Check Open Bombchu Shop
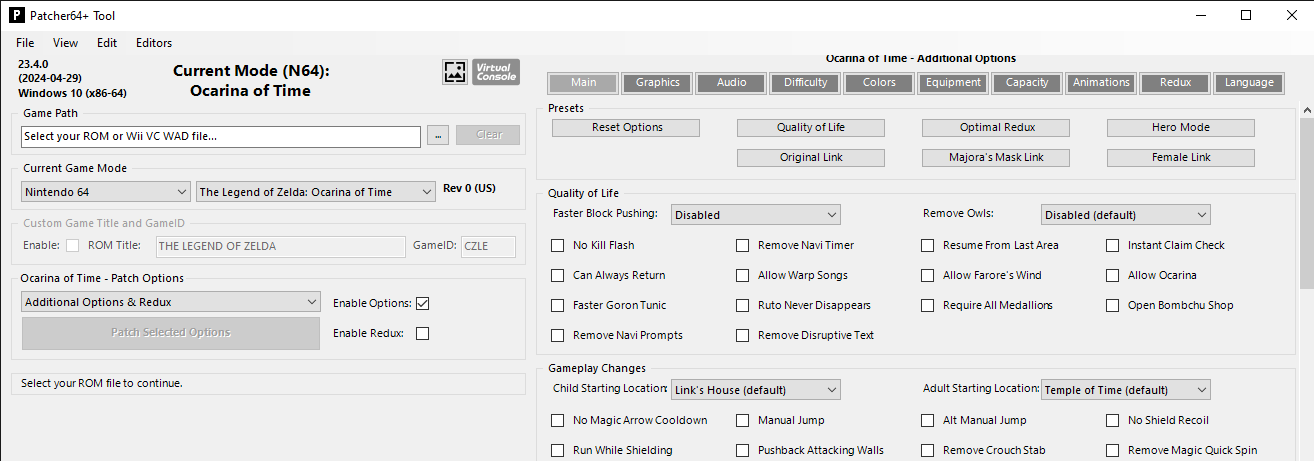1314x461 pixels. [1113, 305]
